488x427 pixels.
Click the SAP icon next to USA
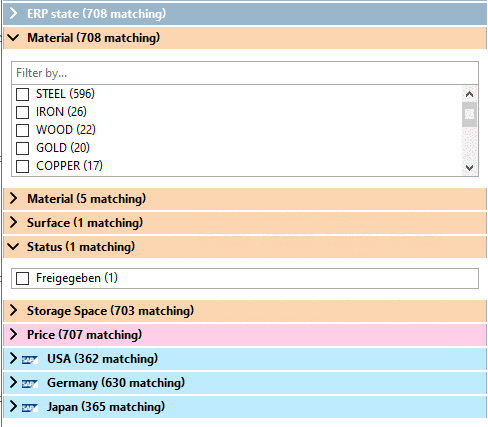point(30,360)
